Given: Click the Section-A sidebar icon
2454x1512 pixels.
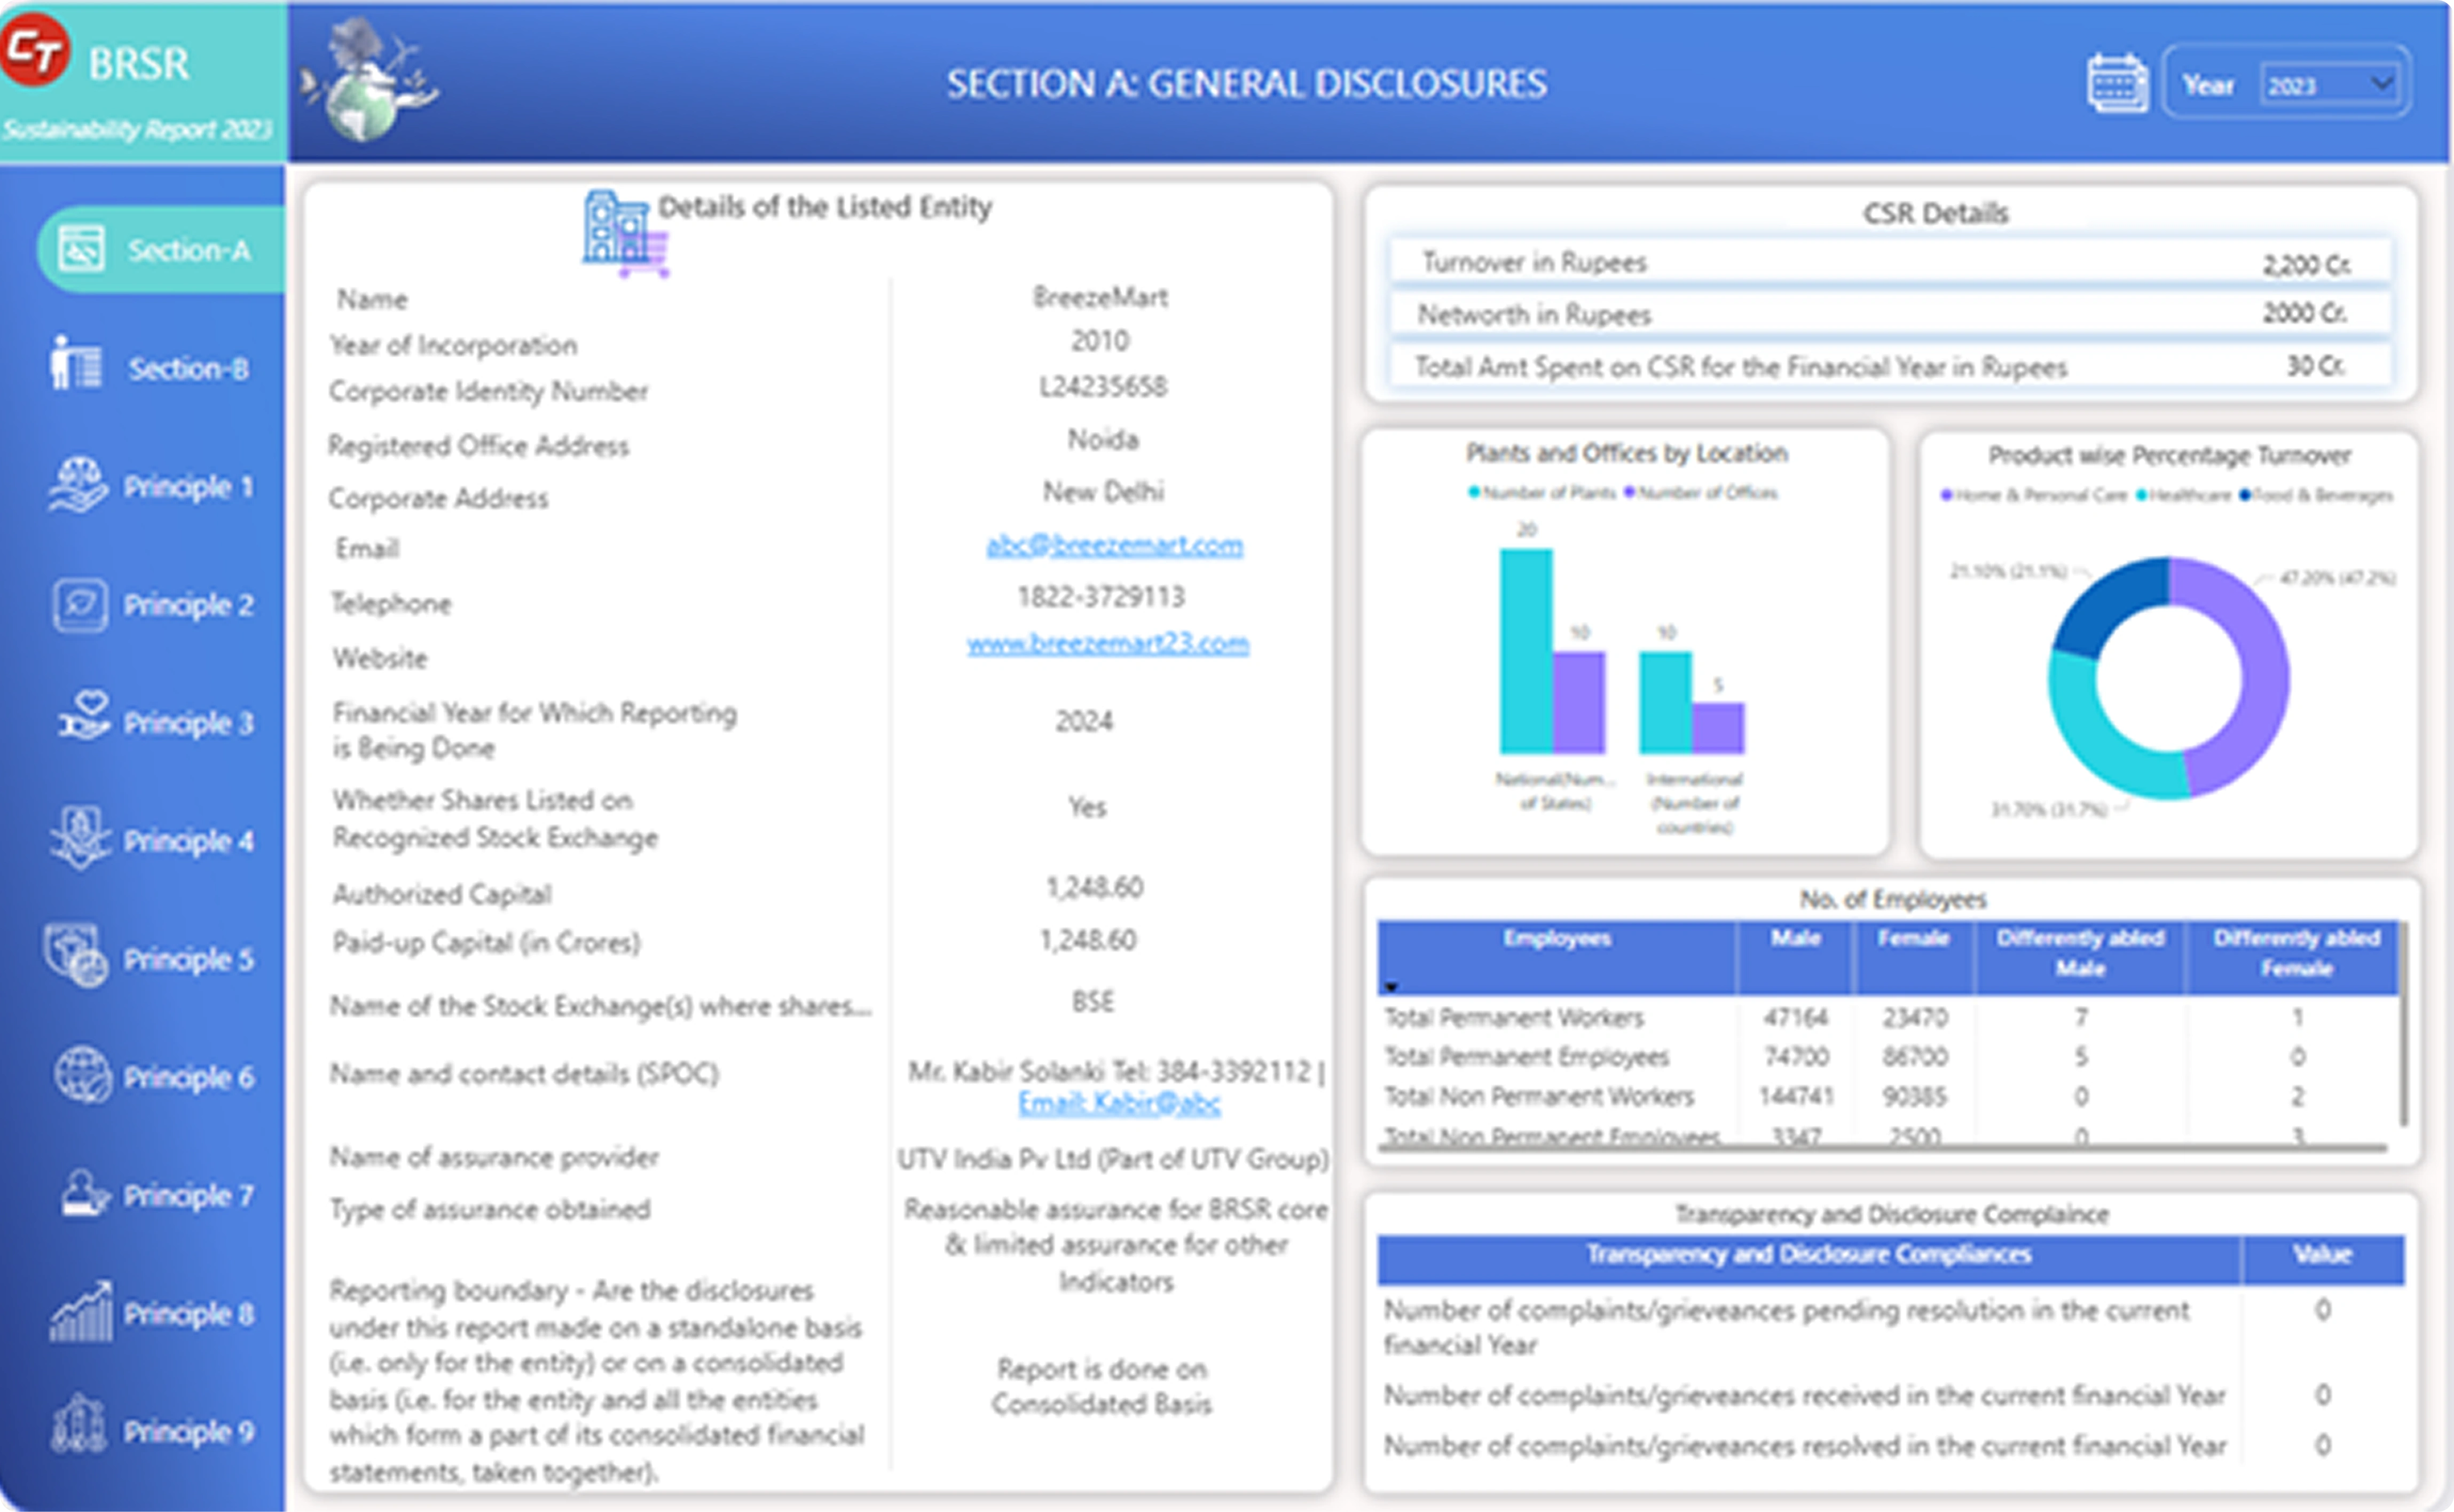Looking at the screenshot, I should pyautogui.click(x=81, y=249).
